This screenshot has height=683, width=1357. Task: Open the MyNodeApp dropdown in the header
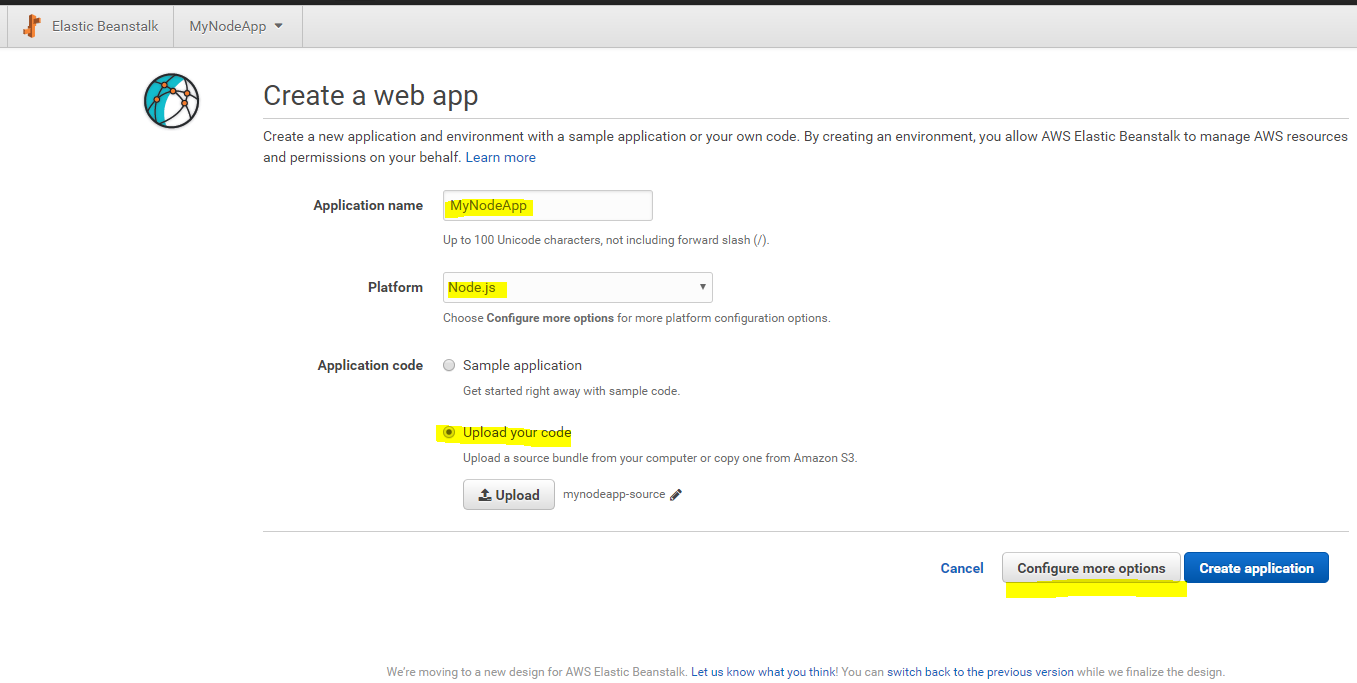[236, 26]
